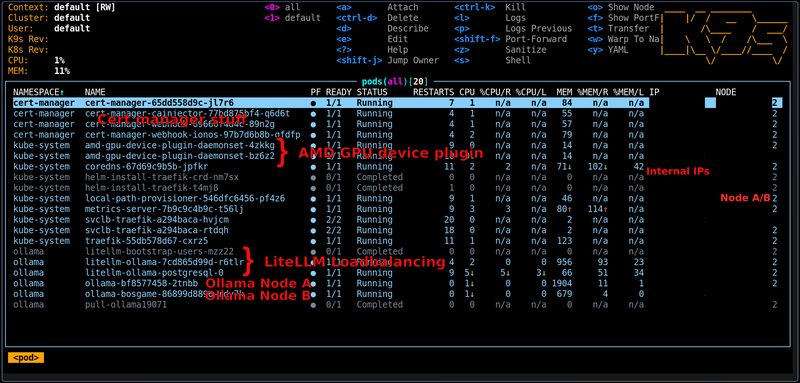Click the <d> Describe command hint
This screenshot has width=800, height=383.
[382, 29]
